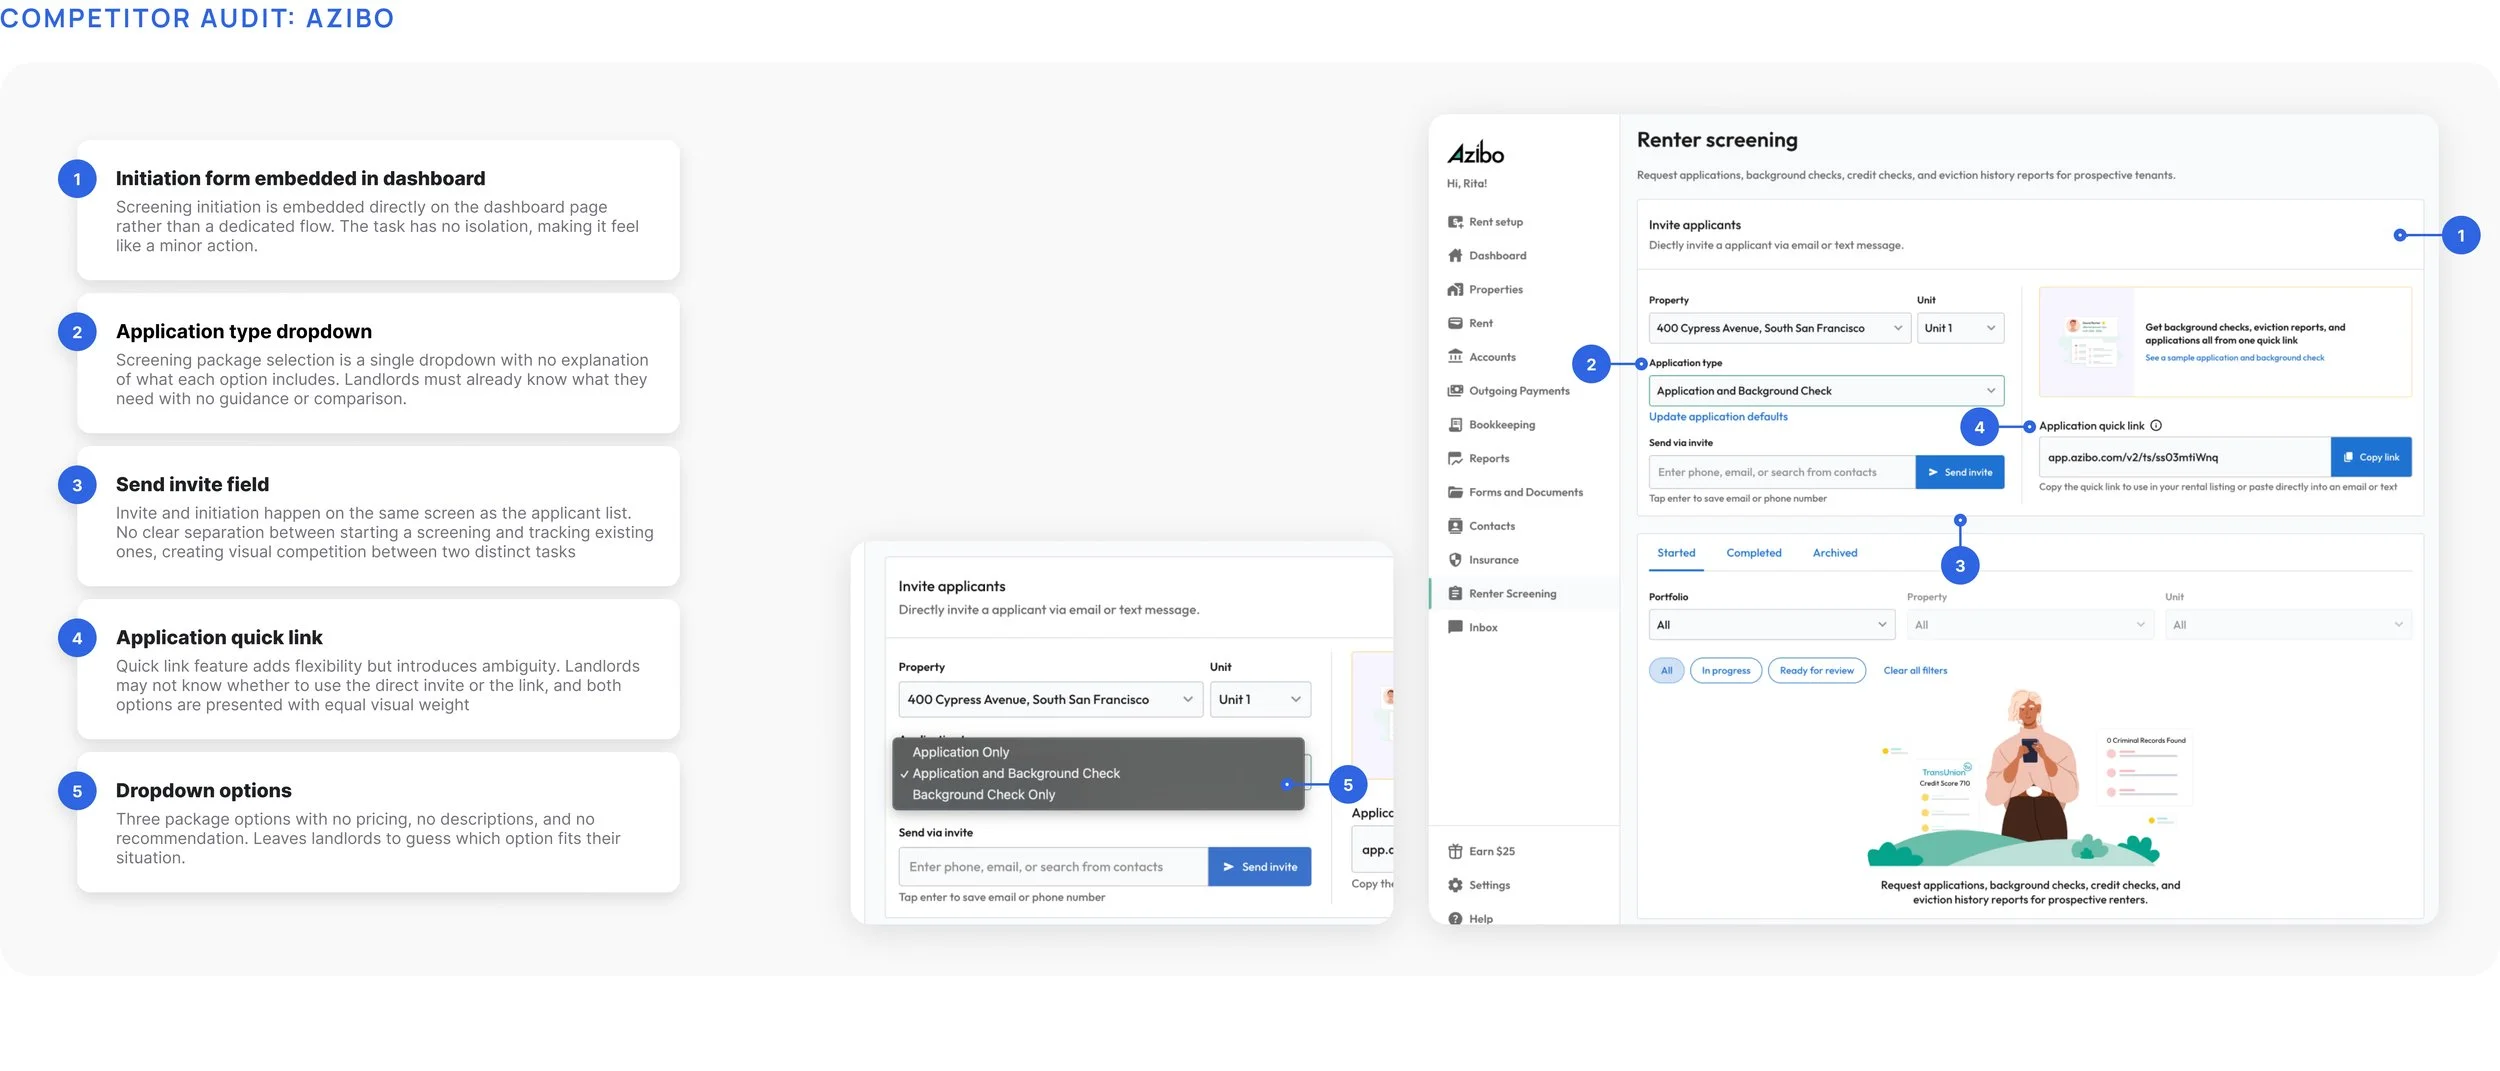Open the Application type dropdown
2500x1071 pixels.
pyautogui.click(x=1826, y=391)
